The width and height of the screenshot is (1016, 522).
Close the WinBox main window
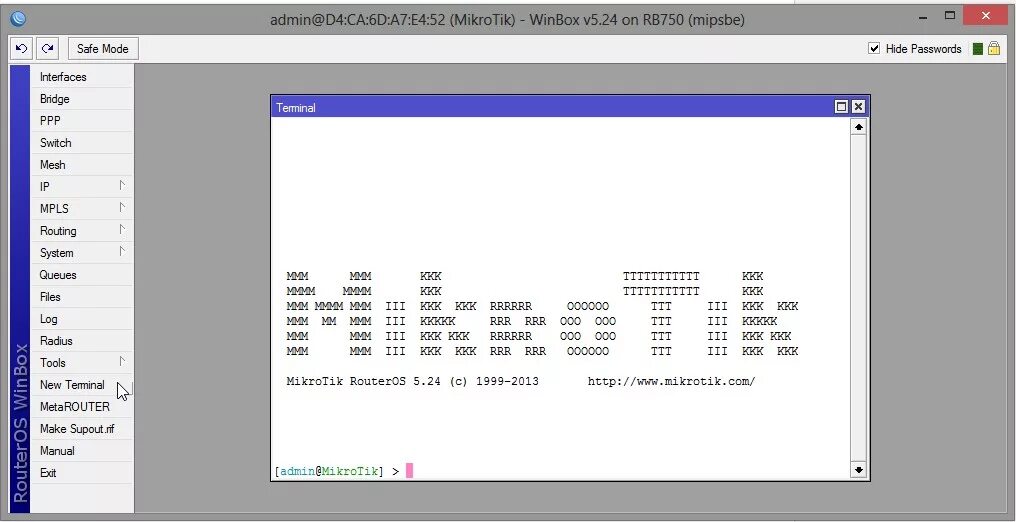[x=986, y=16]
